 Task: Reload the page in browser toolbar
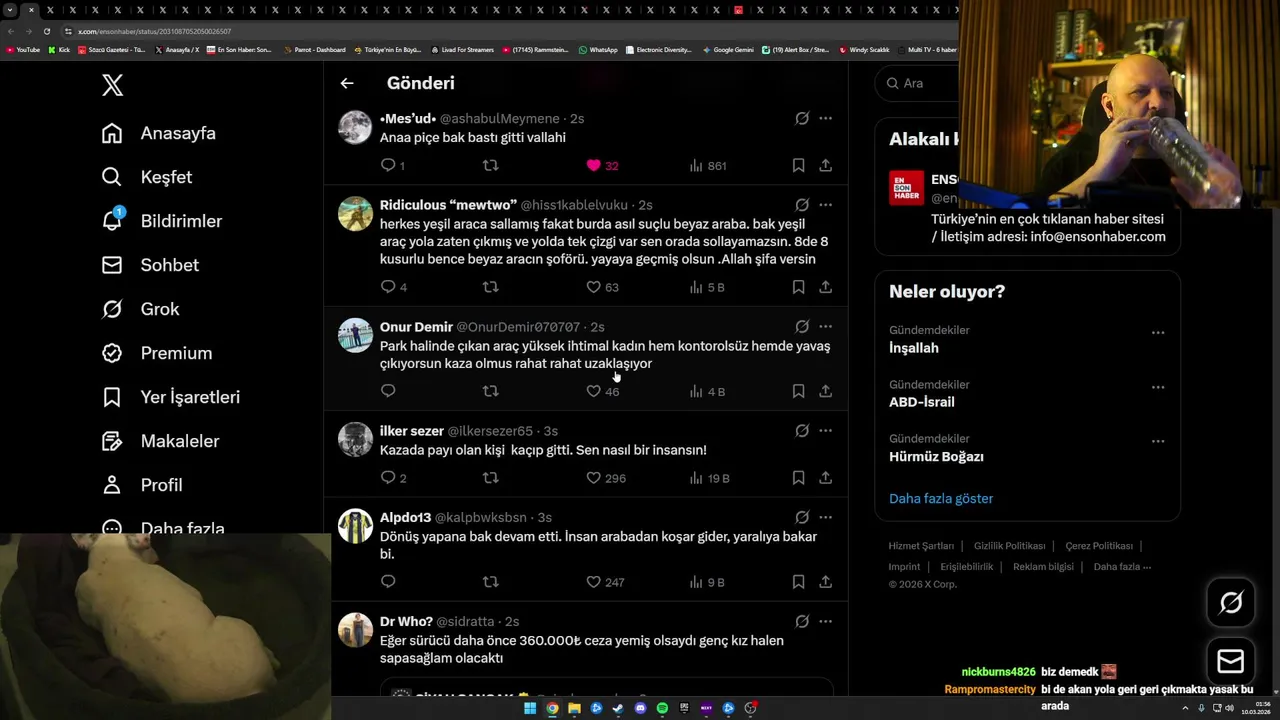tap(46, 31)
